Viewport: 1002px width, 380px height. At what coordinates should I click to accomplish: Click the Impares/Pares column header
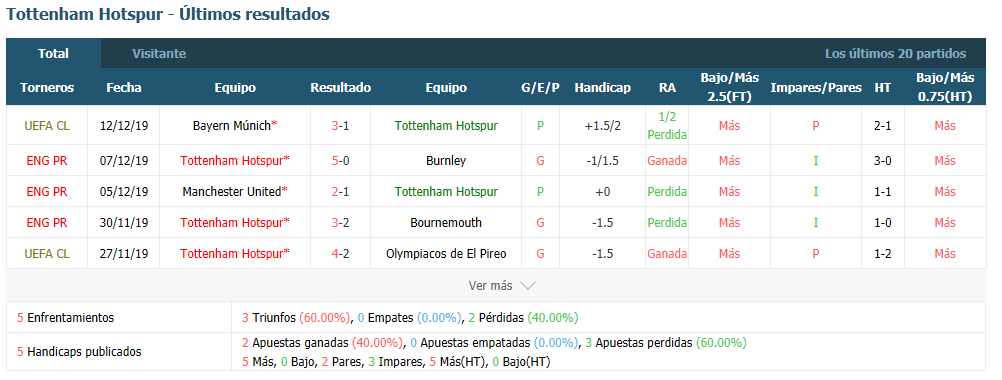coord(815,87)
